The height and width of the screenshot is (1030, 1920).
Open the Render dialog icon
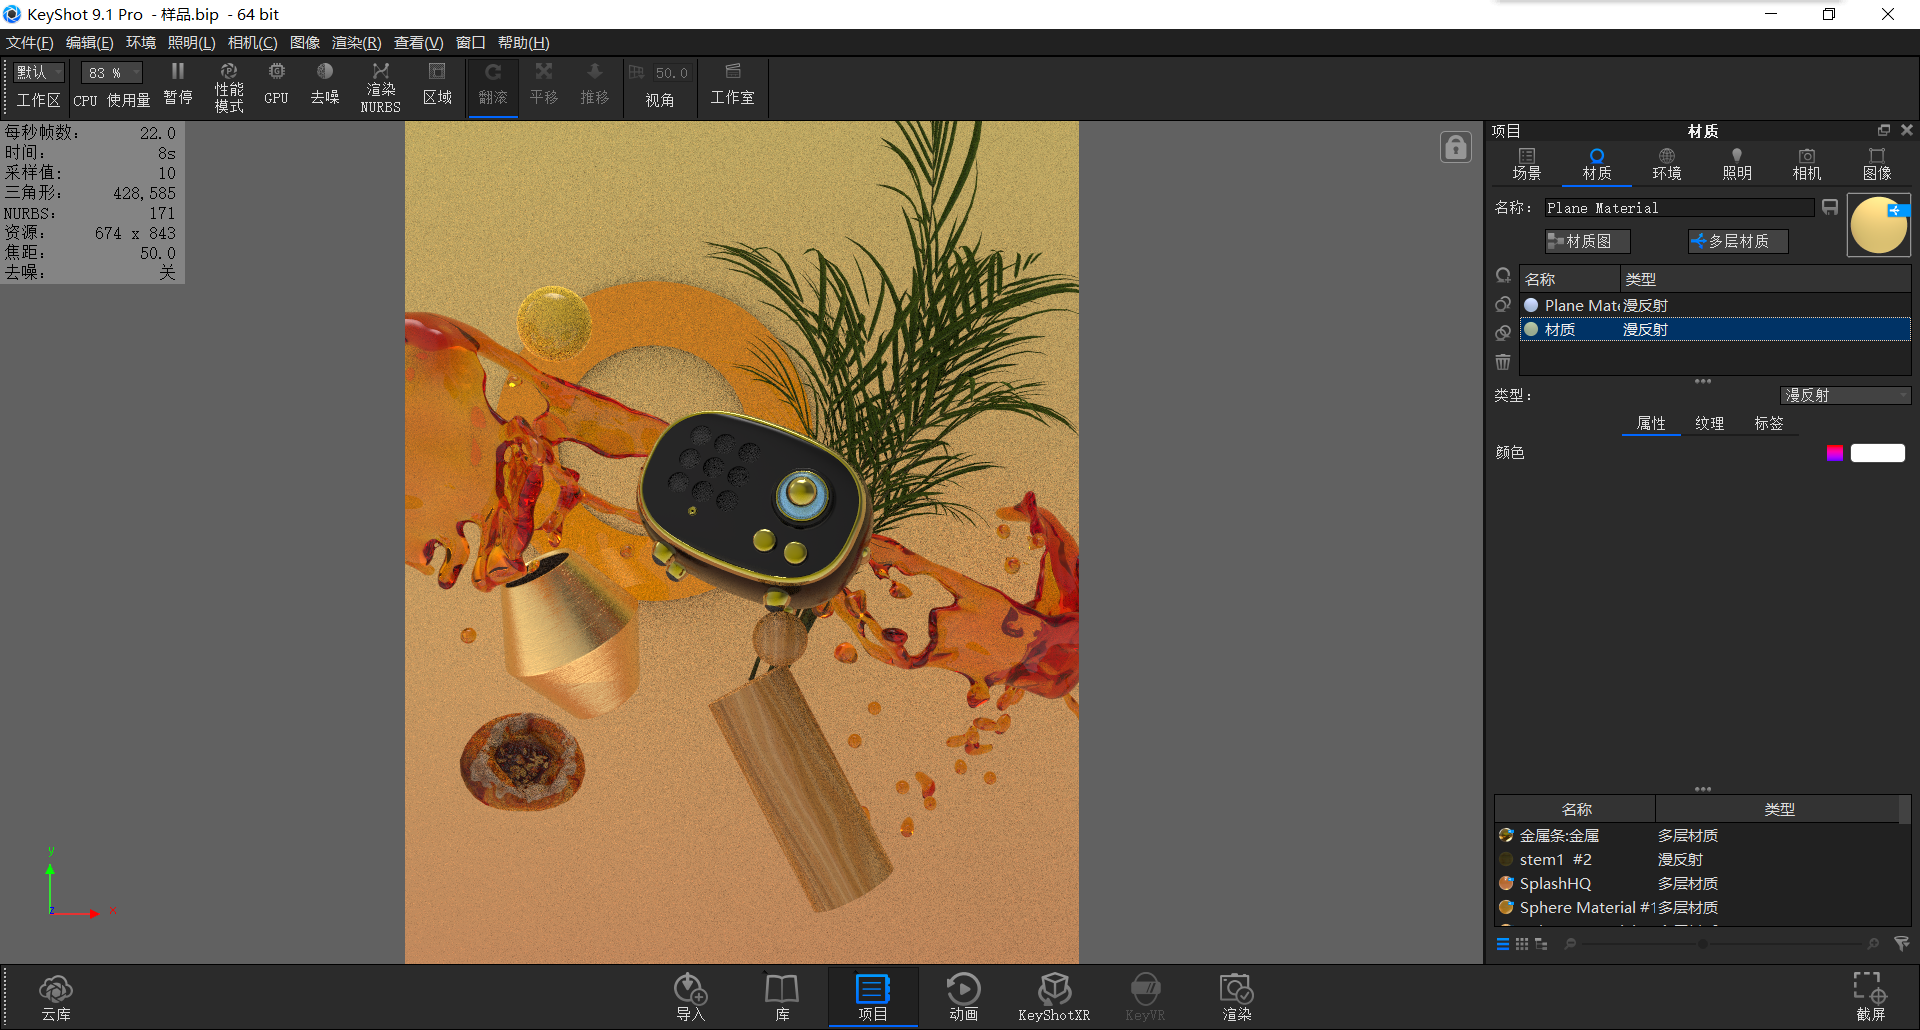click(x=1236, y=995)
